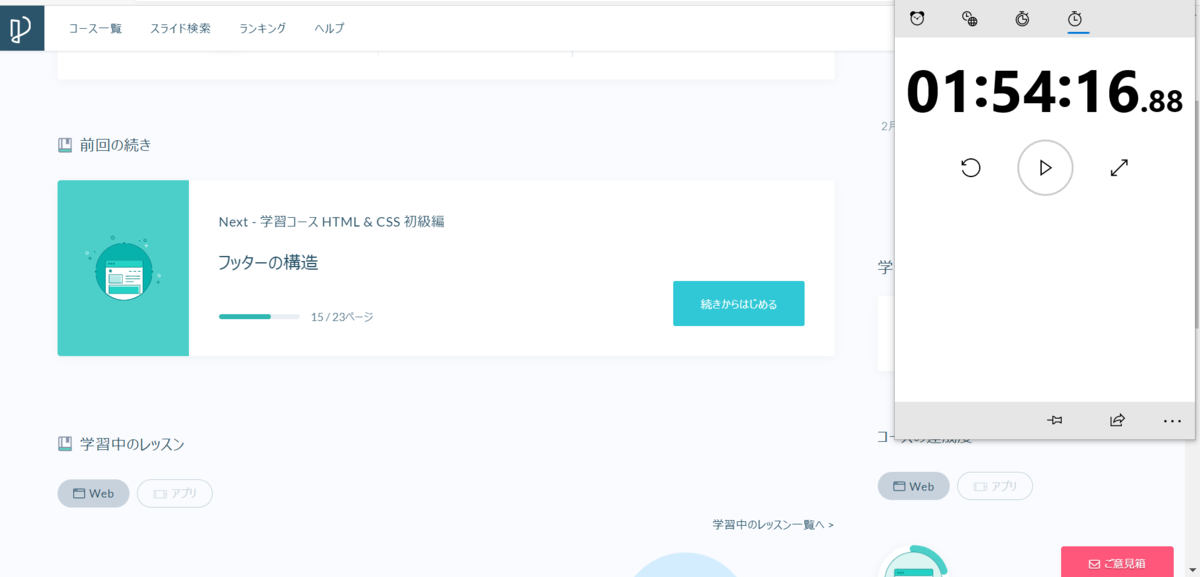Select ランキング in the navigation bar
The height and width of the screenshot is (577, 1200).
click(x=262, y=29)
